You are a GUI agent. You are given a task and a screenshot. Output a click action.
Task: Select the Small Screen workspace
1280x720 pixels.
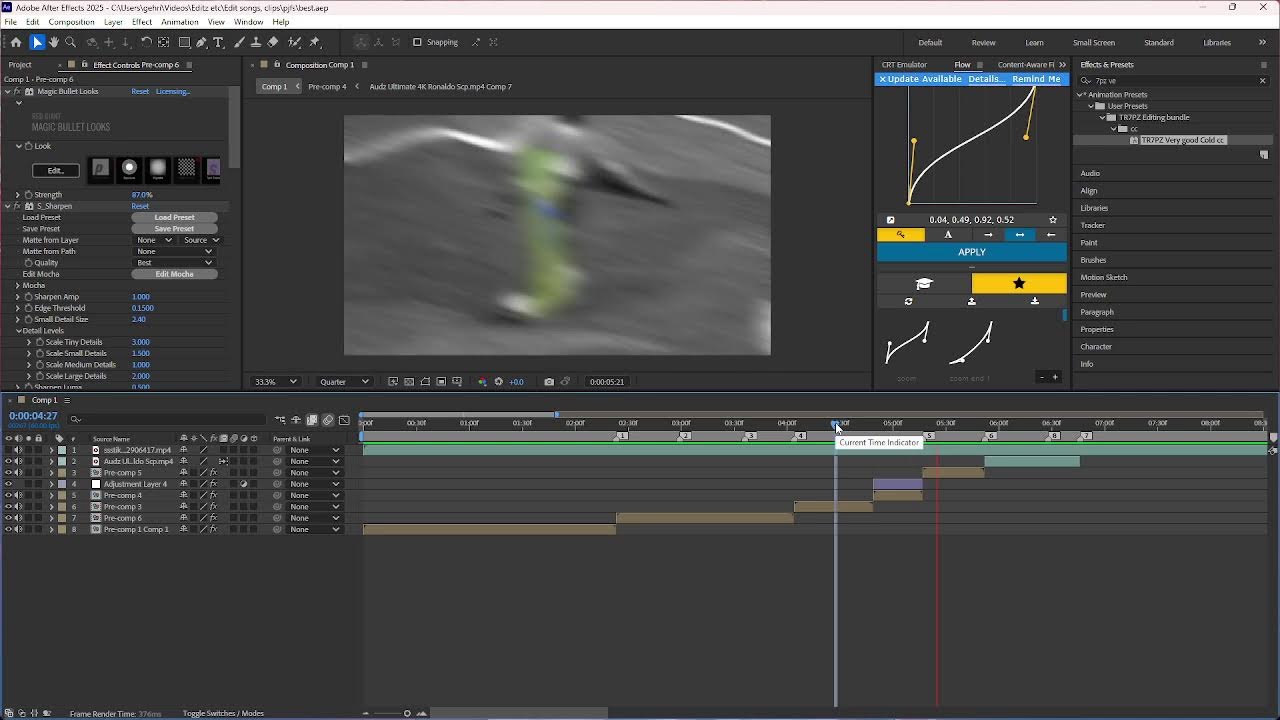[x=1094, y=43]
